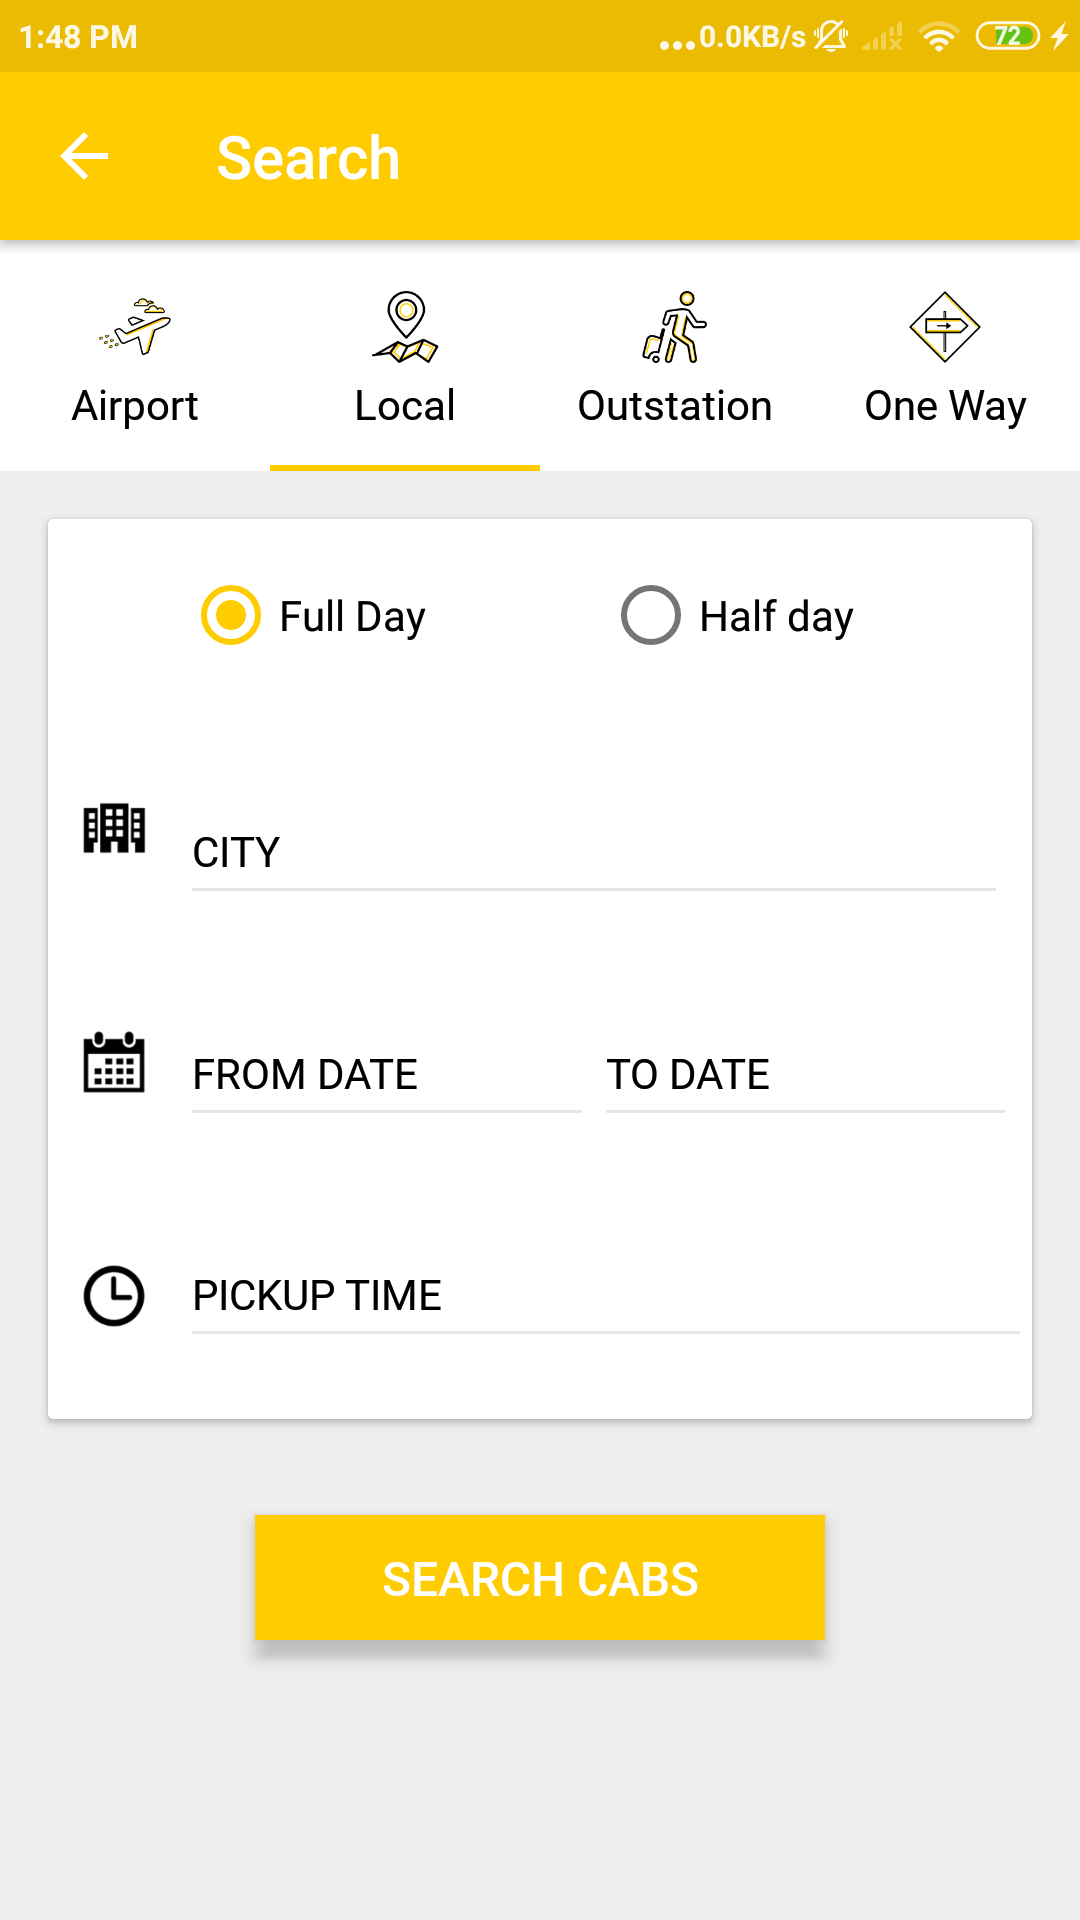Tap the One Way signpost icon
The height and width of the screenshot is (1920, 1080).
[944, 326]
